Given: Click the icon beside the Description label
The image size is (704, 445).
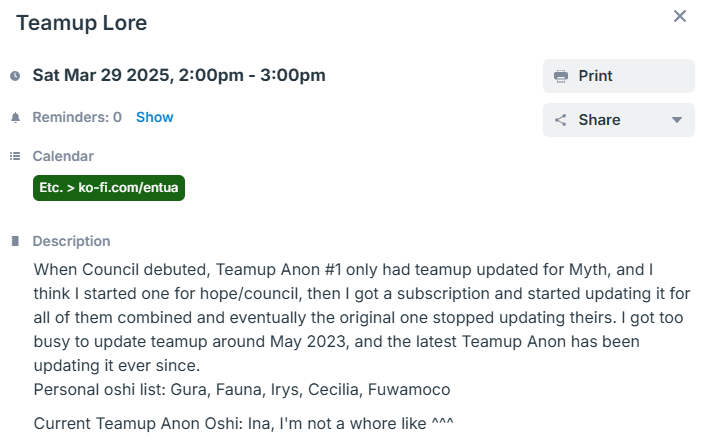Looking at the screenshot, I should click(x=15, y=241).
